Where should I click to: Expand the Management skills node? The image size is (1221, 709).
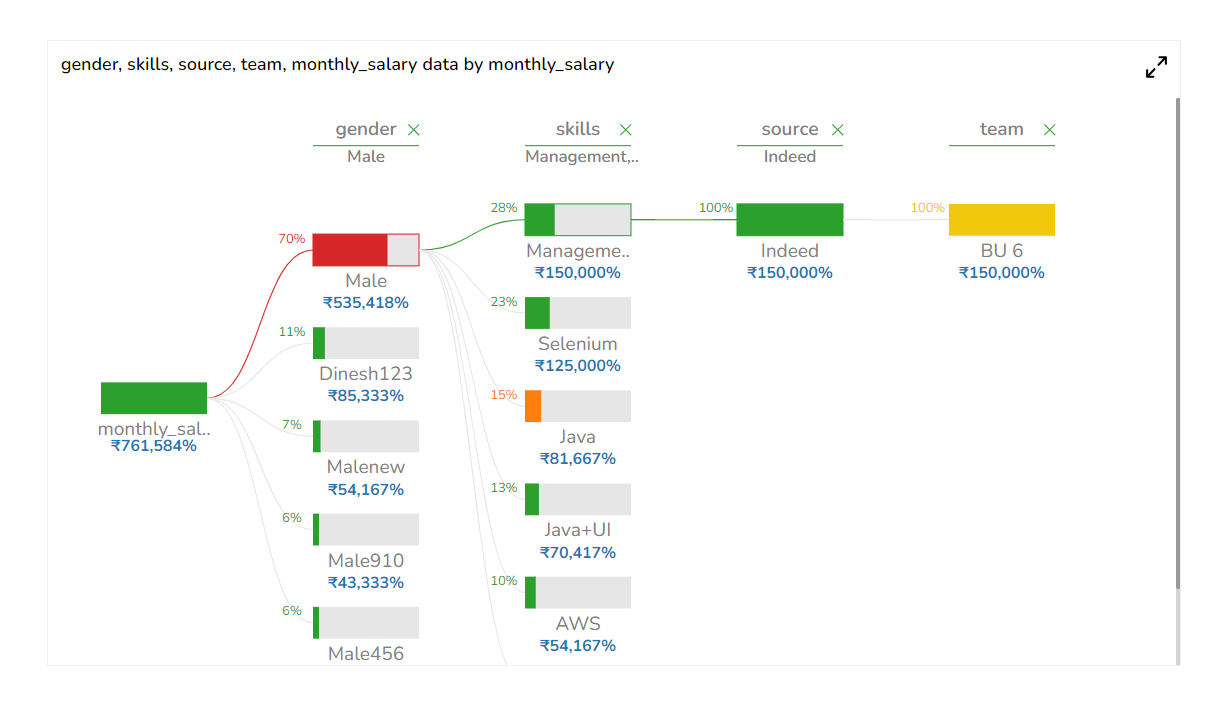pos(577,220)
